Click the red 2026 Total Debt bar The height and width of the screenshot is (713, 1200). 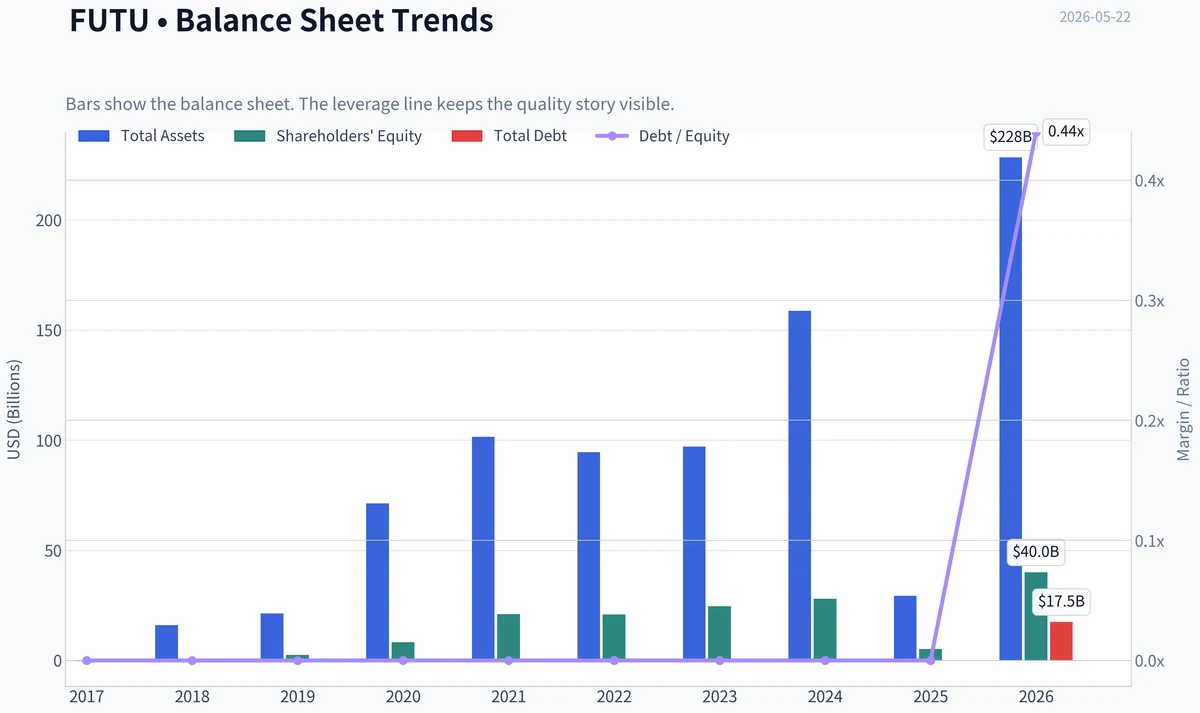tap(1061, 641)
